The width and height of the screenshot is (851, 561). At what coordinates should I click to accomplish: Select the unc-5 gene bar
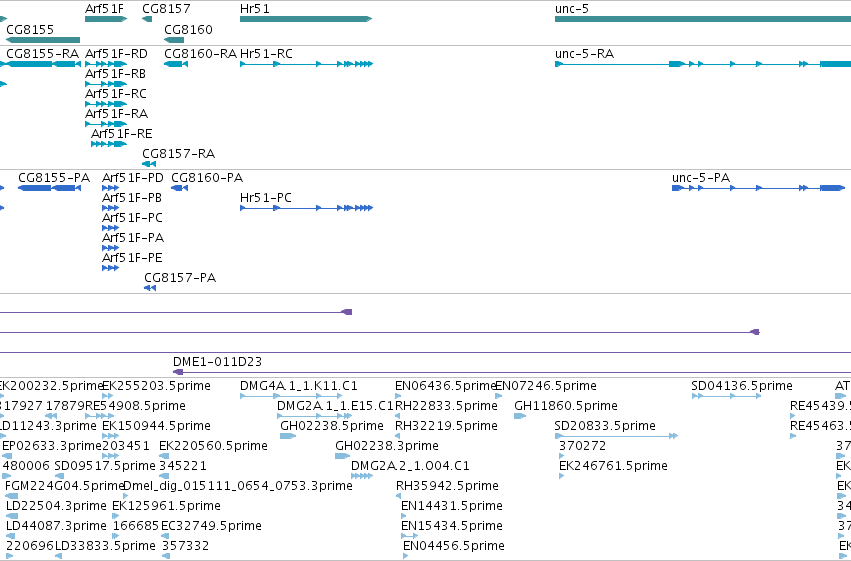tap(703, 19)
